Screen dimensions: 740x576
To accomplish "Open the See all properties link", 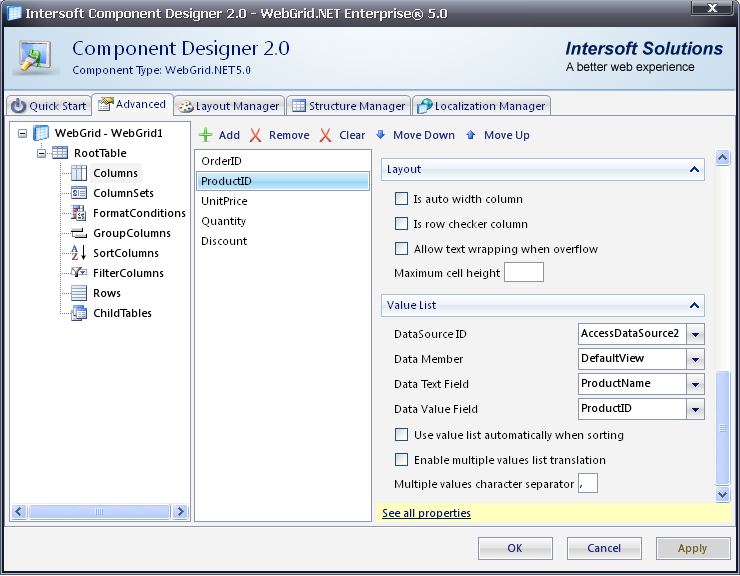I will coord(426,513).
